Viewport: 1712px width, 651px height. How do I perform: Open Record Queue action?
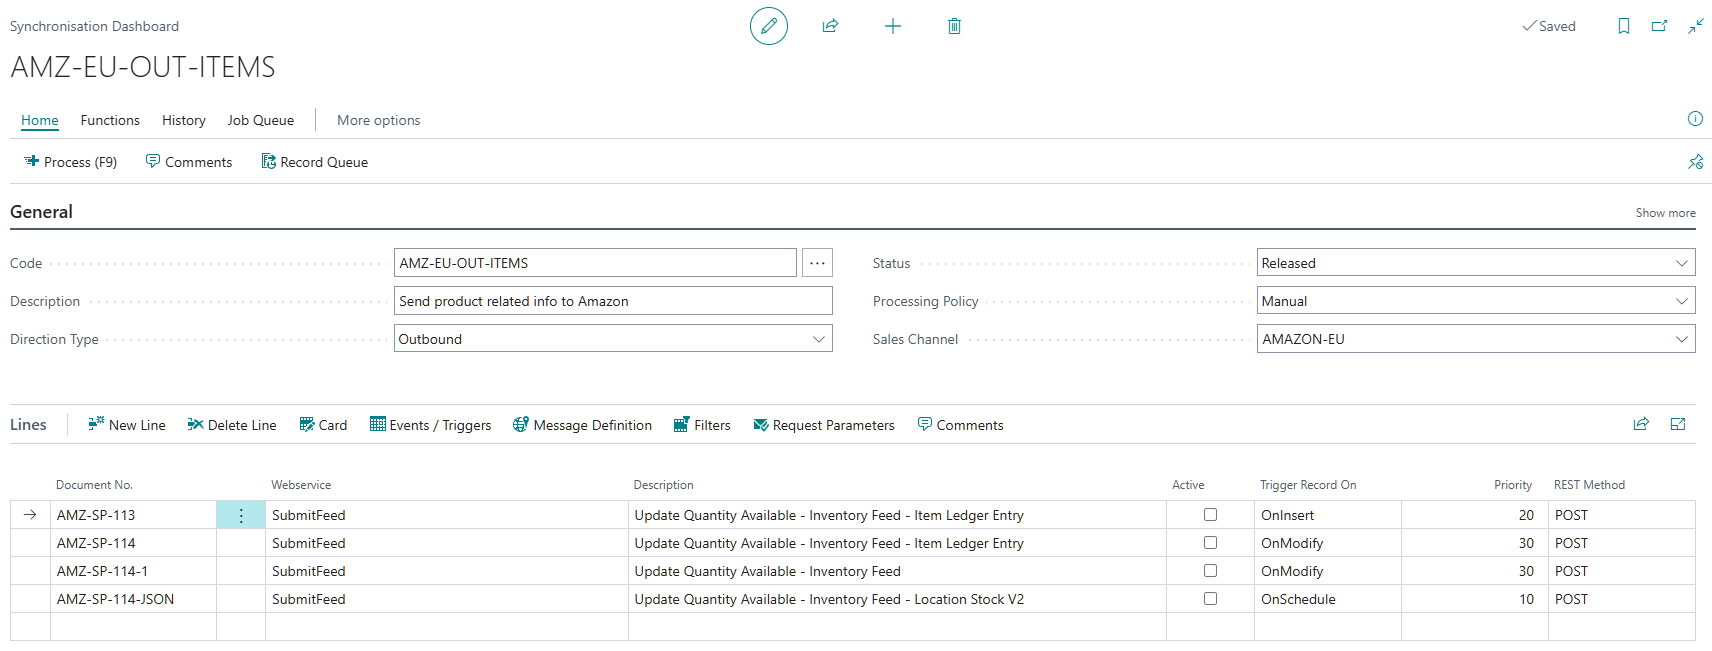(x=315, y=162)
